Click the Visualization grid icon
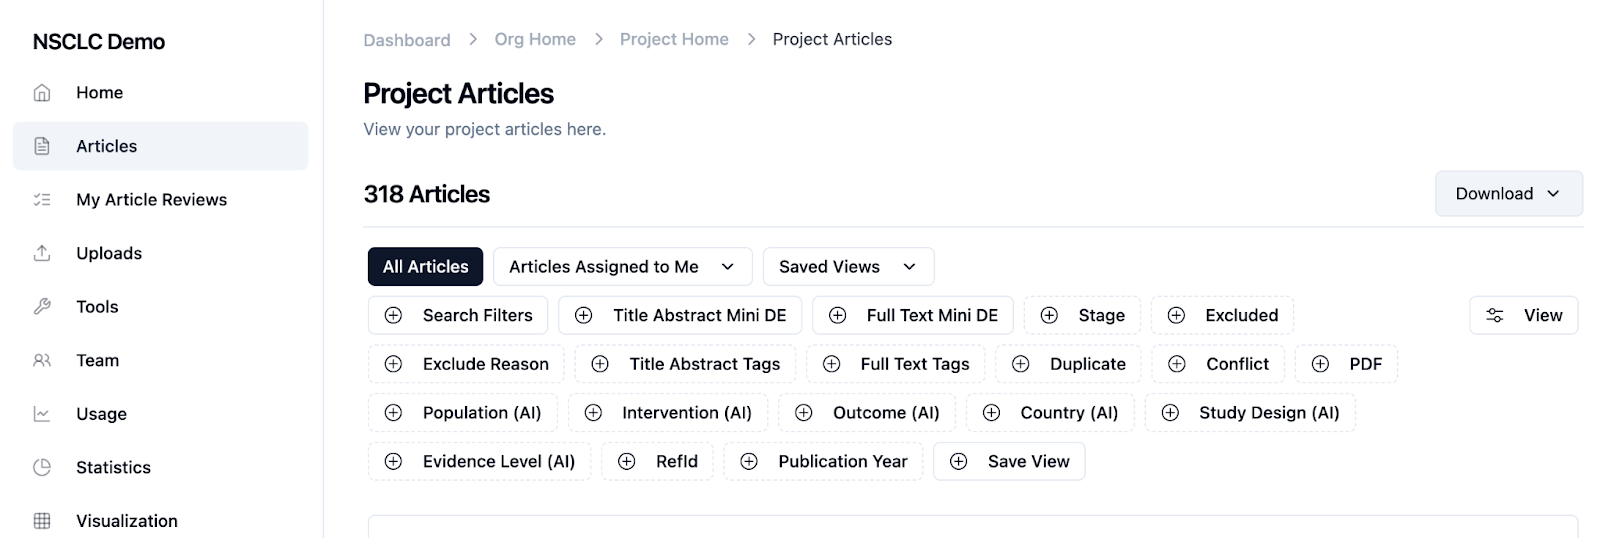The width and height of the screenshot is (1600, 538). (x=42, y=521)
